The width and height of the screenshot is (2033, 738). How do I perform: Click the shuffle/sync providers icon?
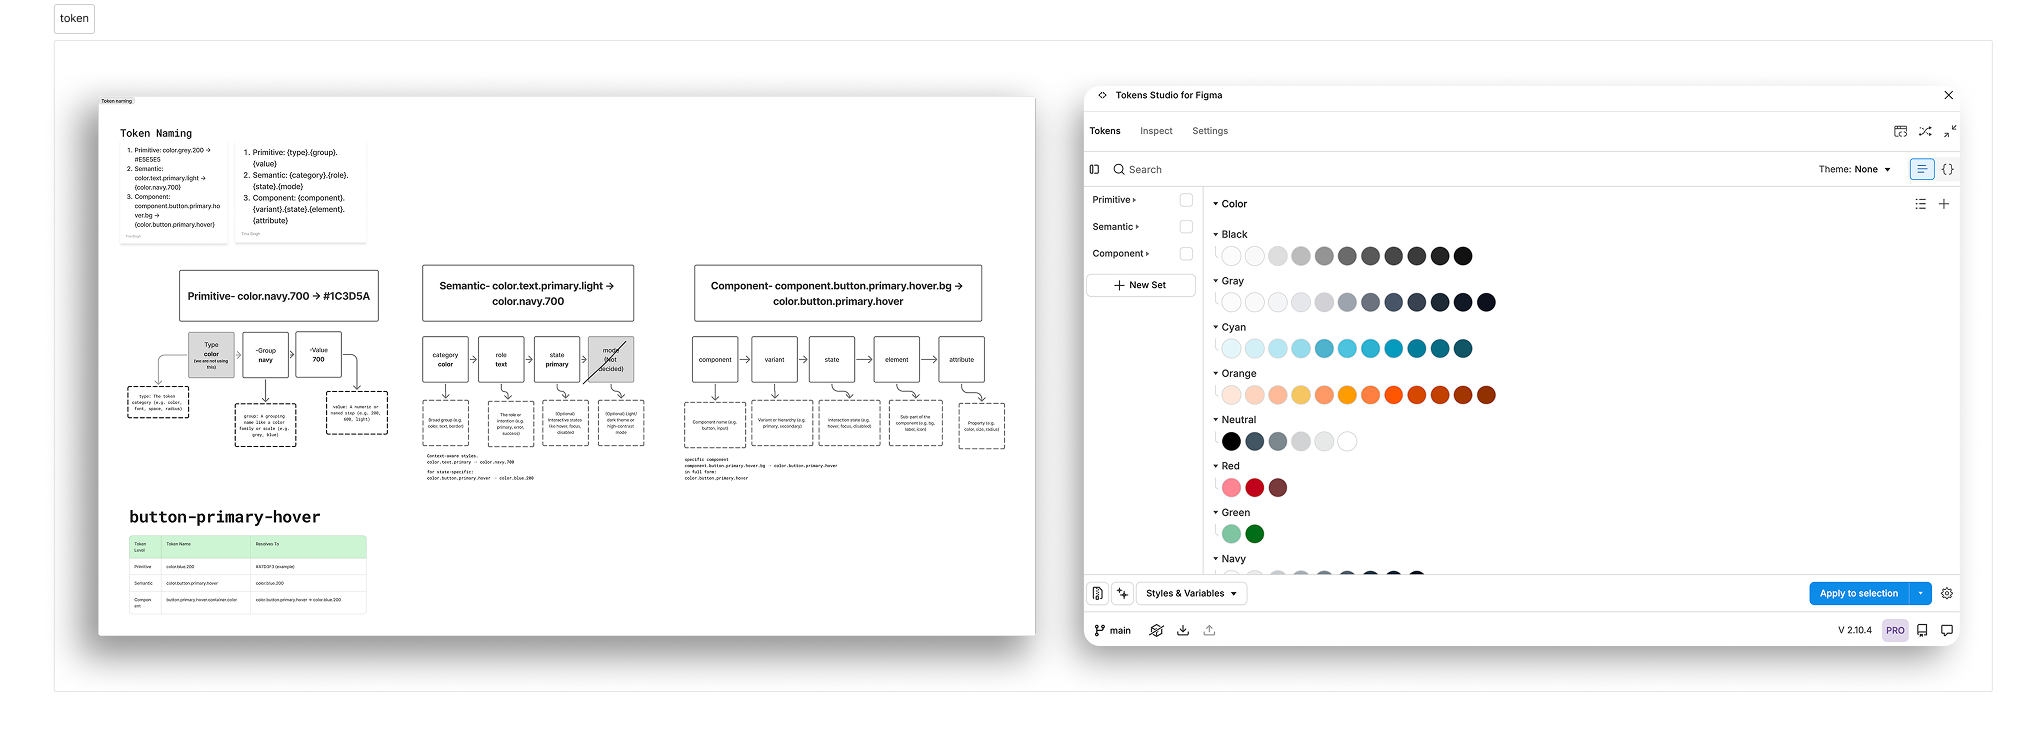click(x=1925, y=131)
